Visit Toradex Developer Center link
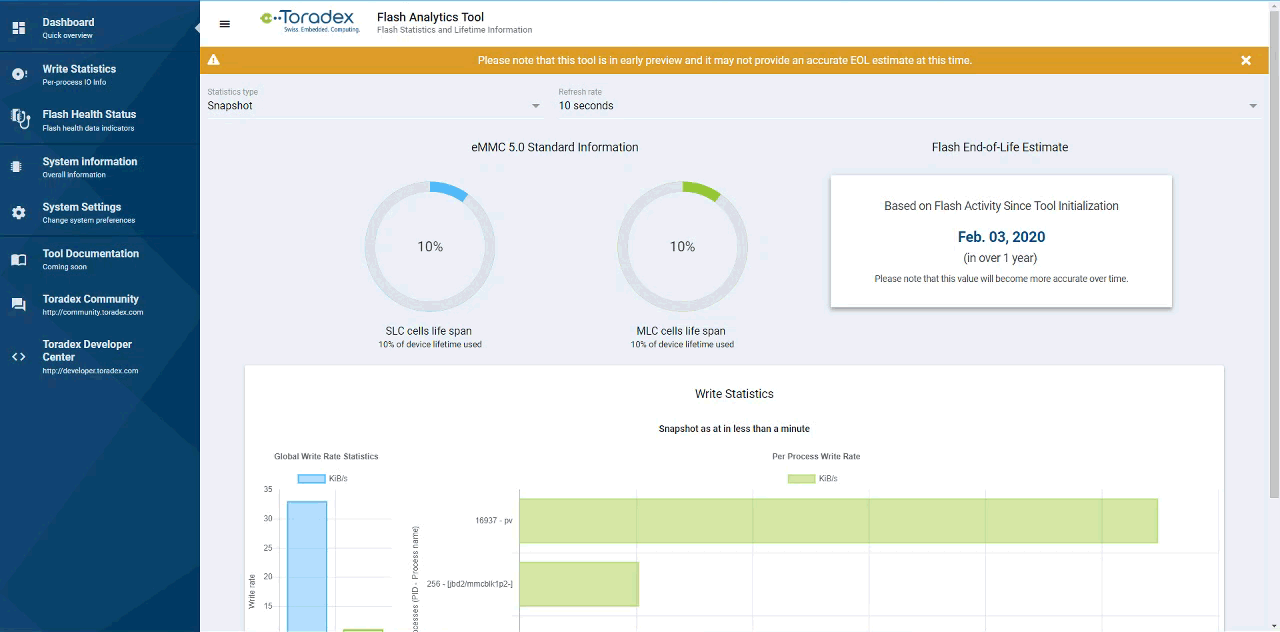The width and height of the screenshot is (1280, 632). 100,356
